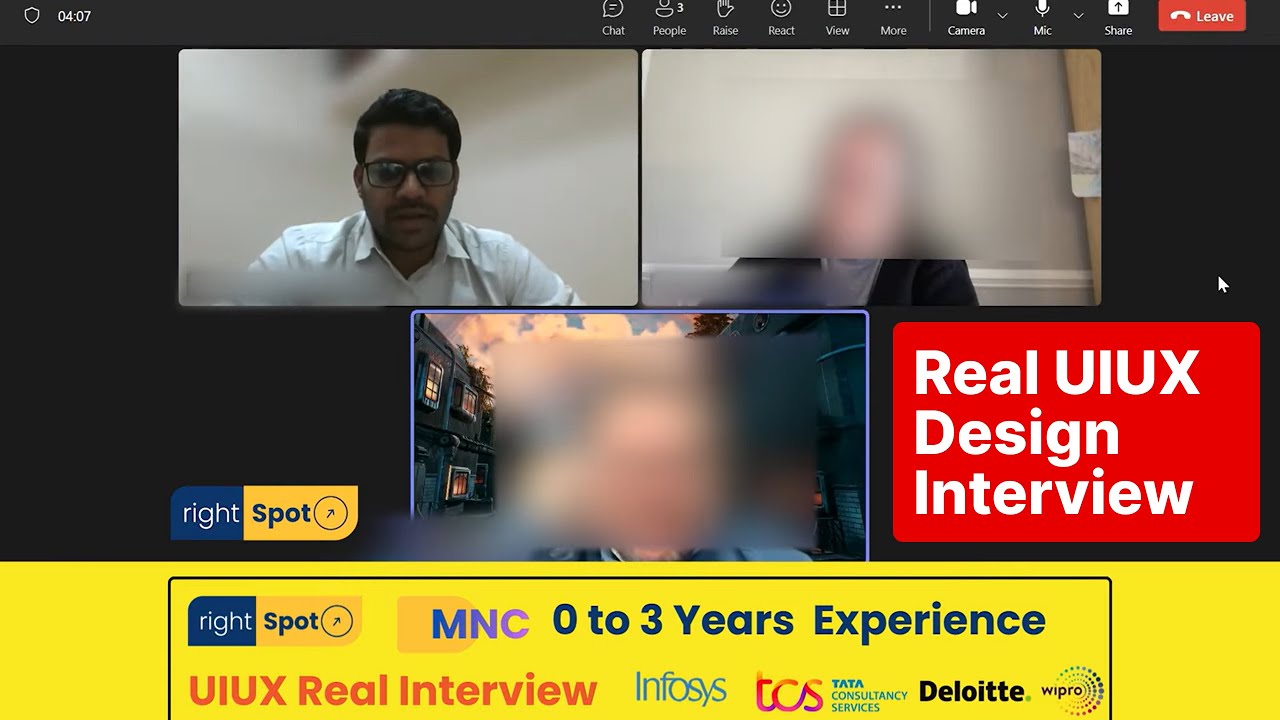Open the React emoji menu
1280x720 pixels.
pos(781,18)
